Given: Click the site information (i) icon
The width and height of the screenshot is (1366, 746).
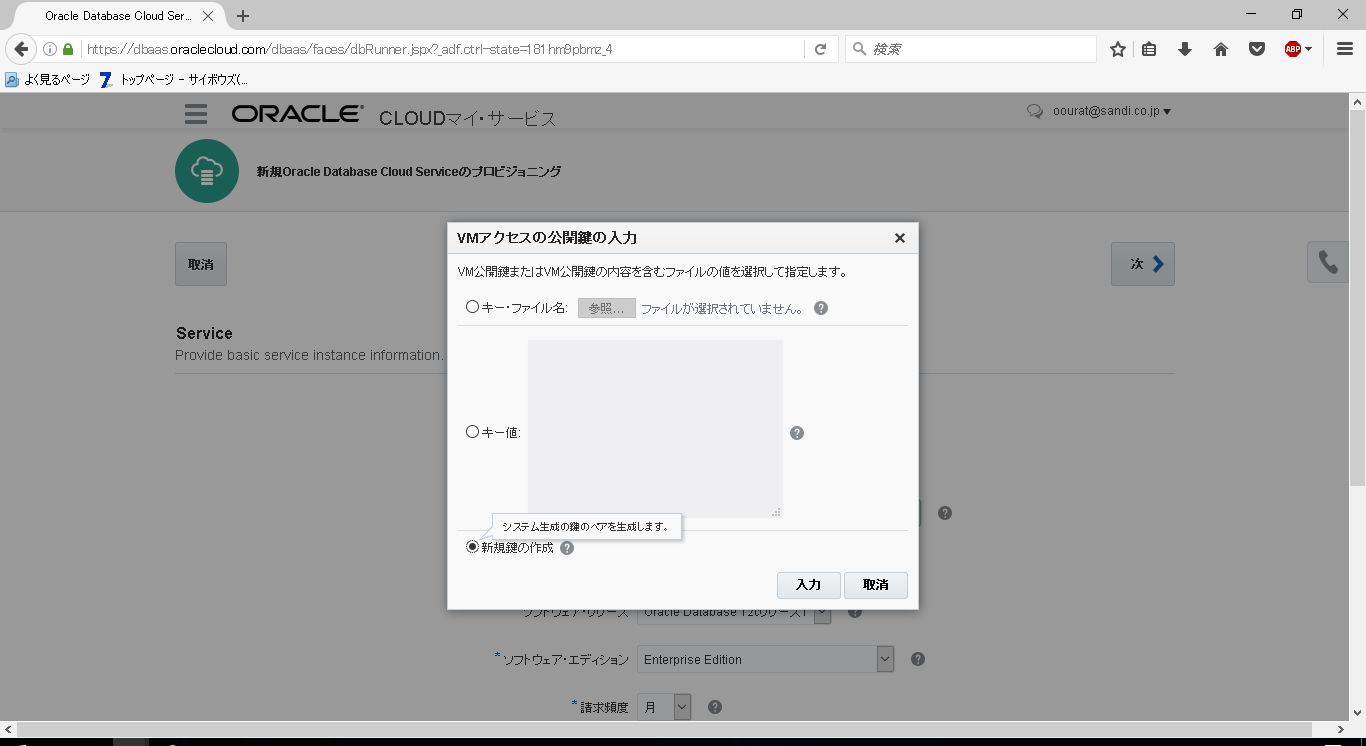Looking at the screenshot, I should (x=50, y=49).
